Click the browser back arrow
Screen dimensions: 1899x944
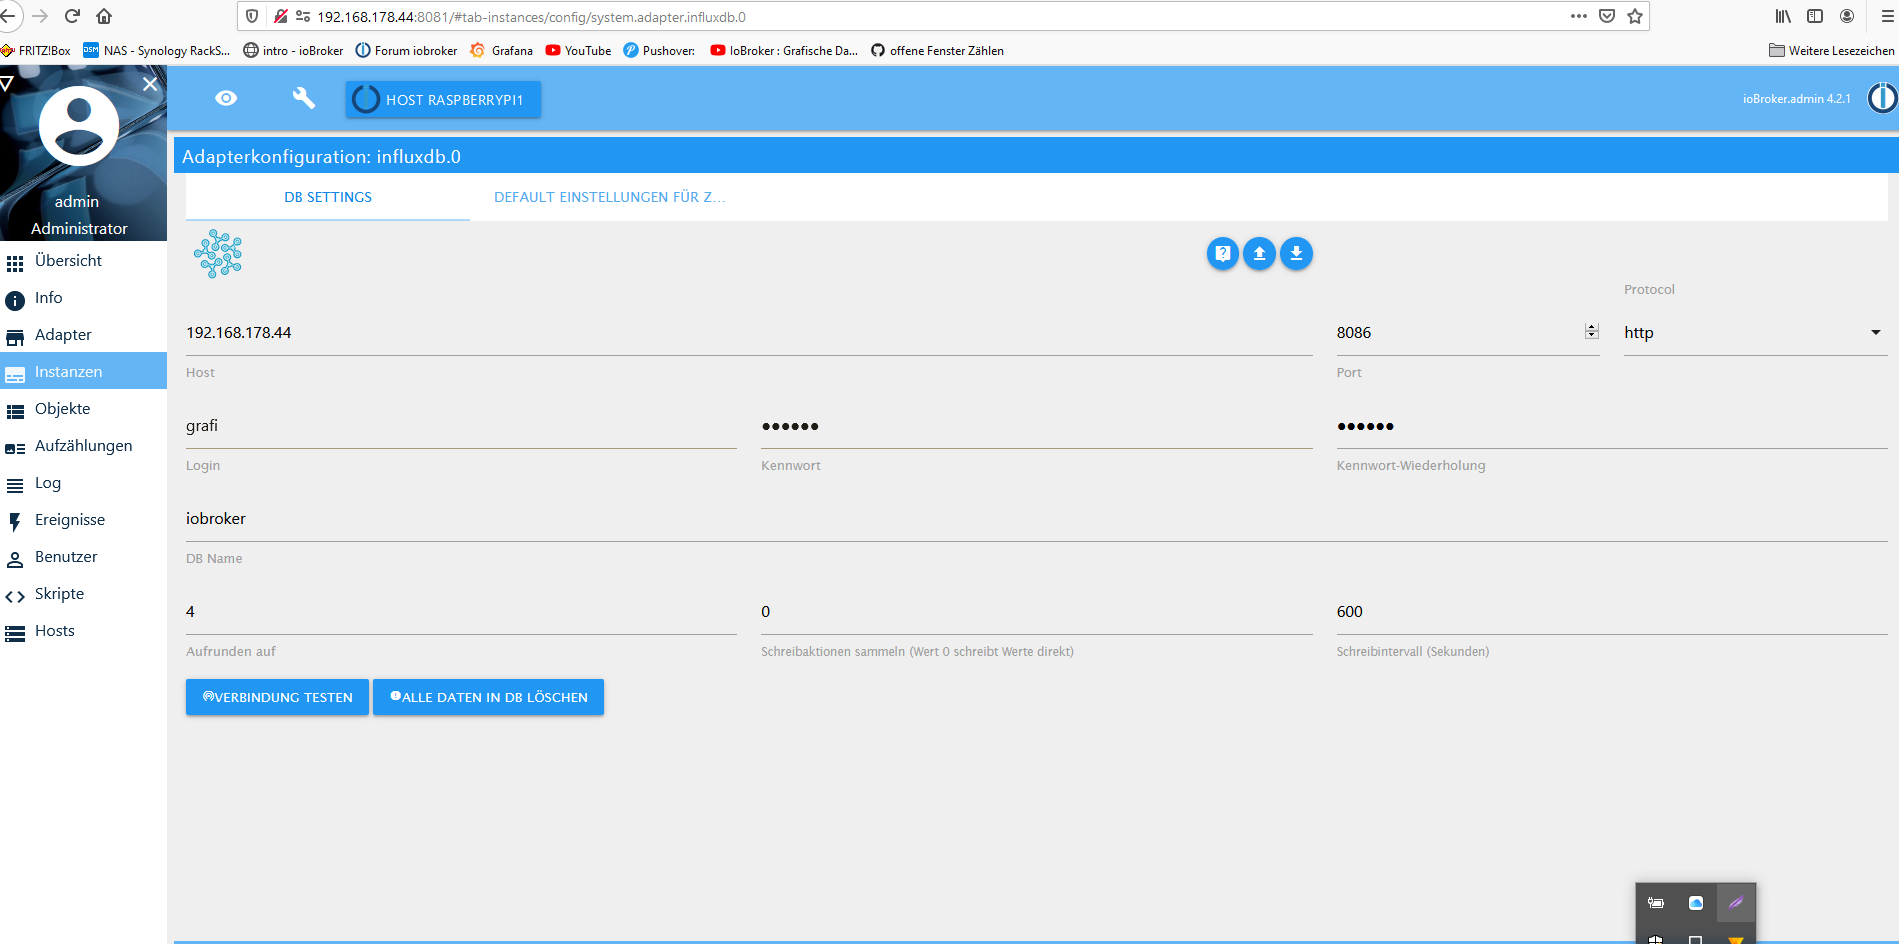[8, 16]
